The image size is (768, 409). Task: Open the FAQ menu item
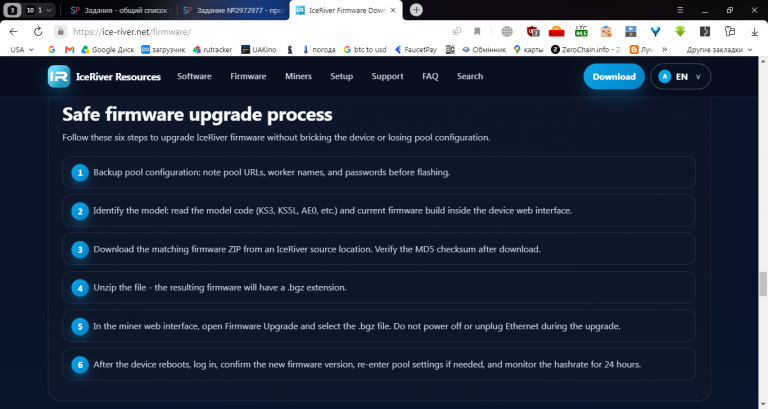430,76
